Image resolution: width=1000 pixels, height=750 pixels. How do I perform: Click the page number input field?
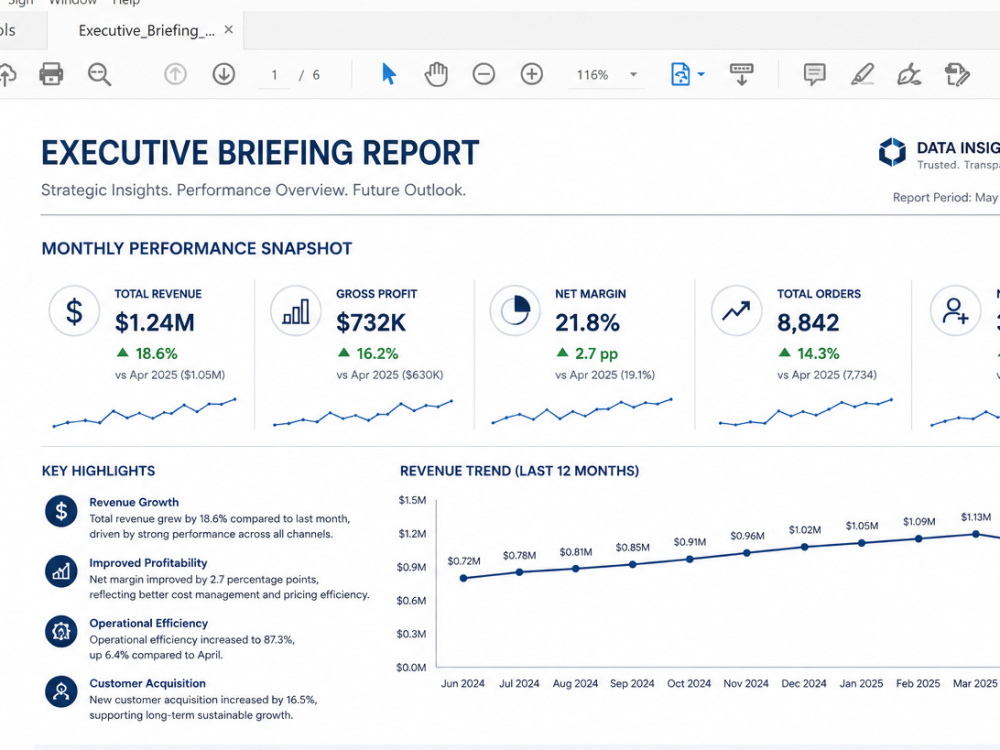click(274, 75)
